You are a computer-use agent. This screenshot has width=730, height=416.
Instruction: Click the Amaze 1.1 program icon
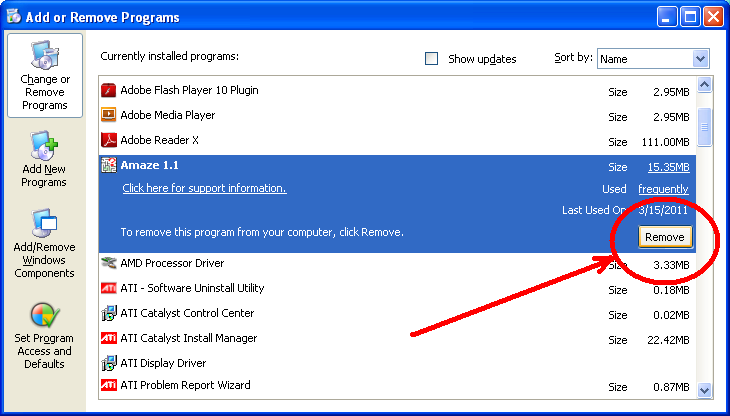[108, 165]
